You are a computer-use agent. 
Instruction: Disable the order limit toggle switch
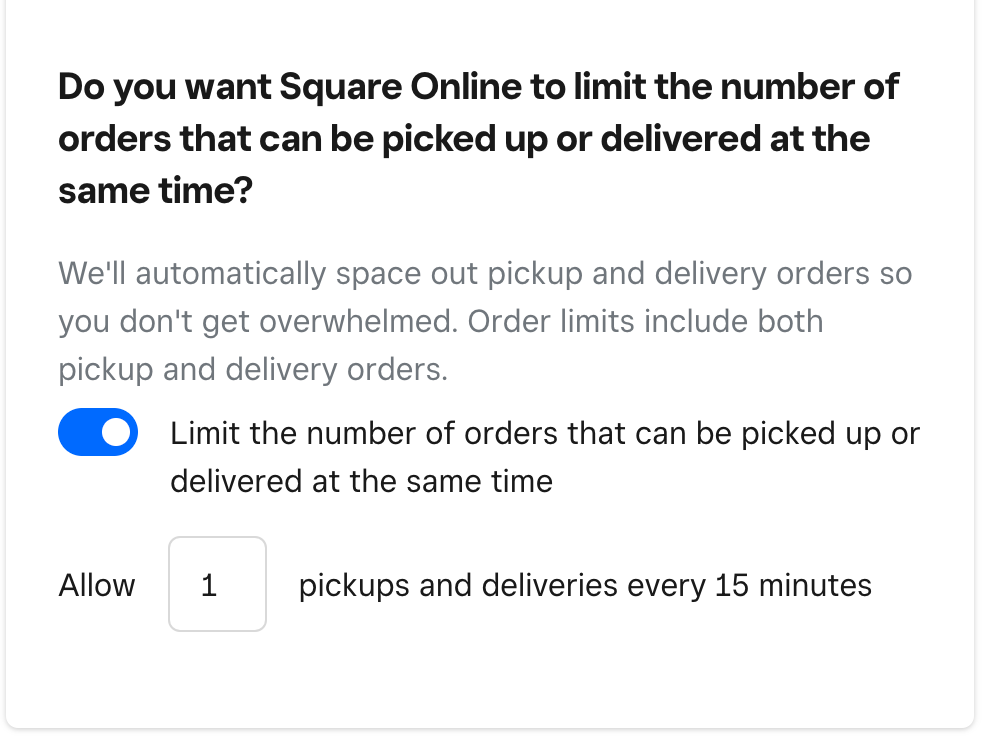pos(98,432)
